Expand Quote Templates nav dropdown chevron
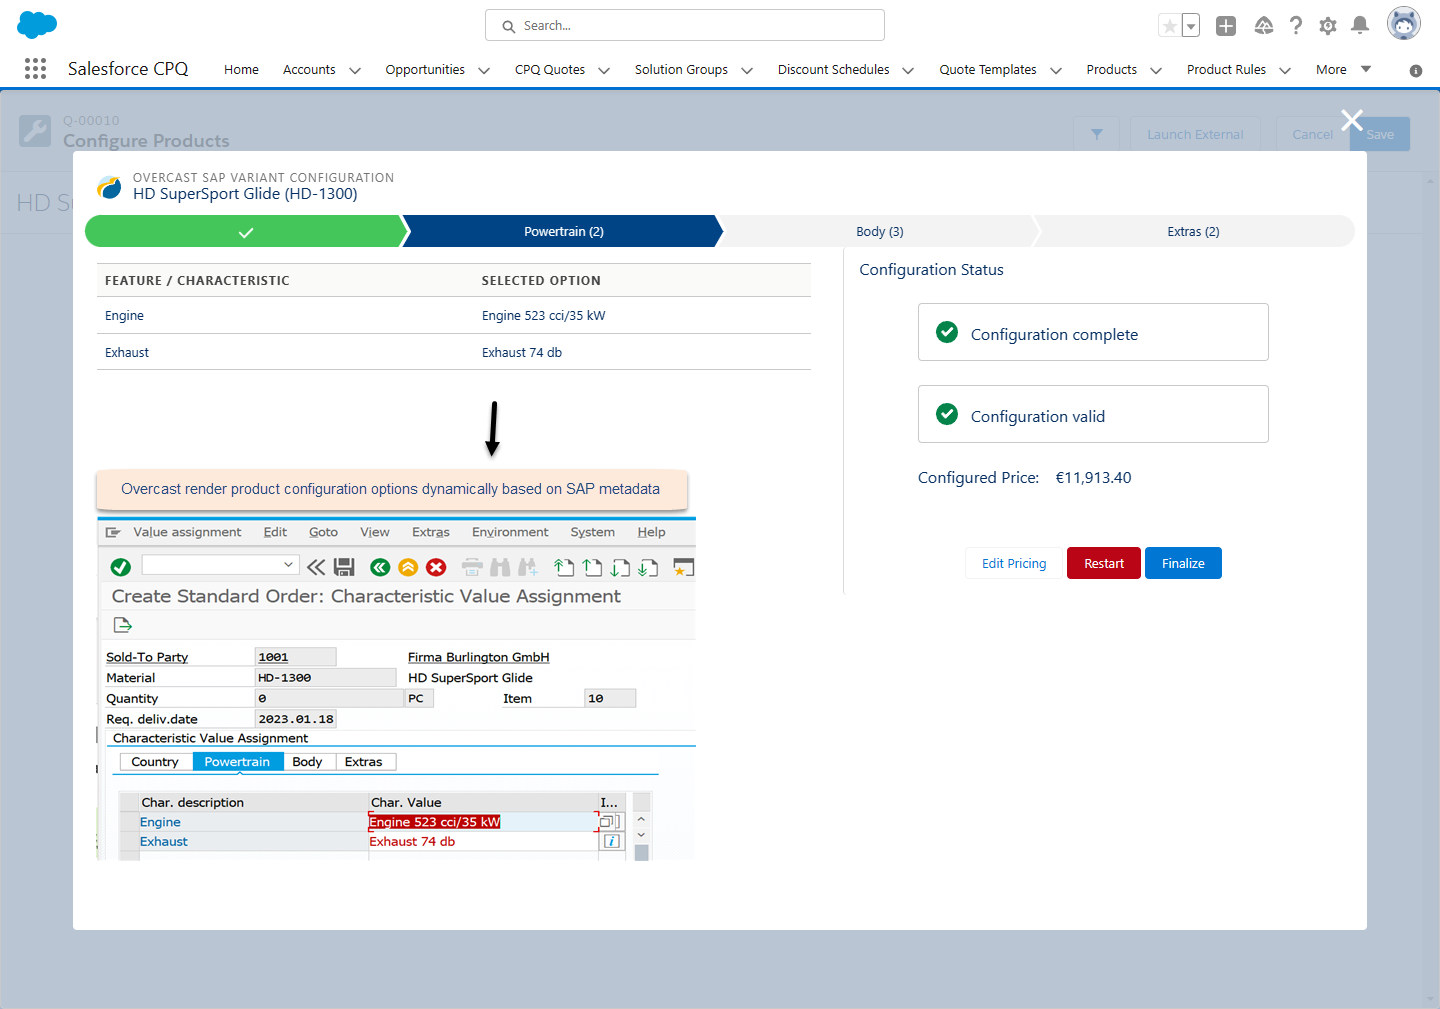The image size is (1440, 1009). click(x=1055, y=70)
